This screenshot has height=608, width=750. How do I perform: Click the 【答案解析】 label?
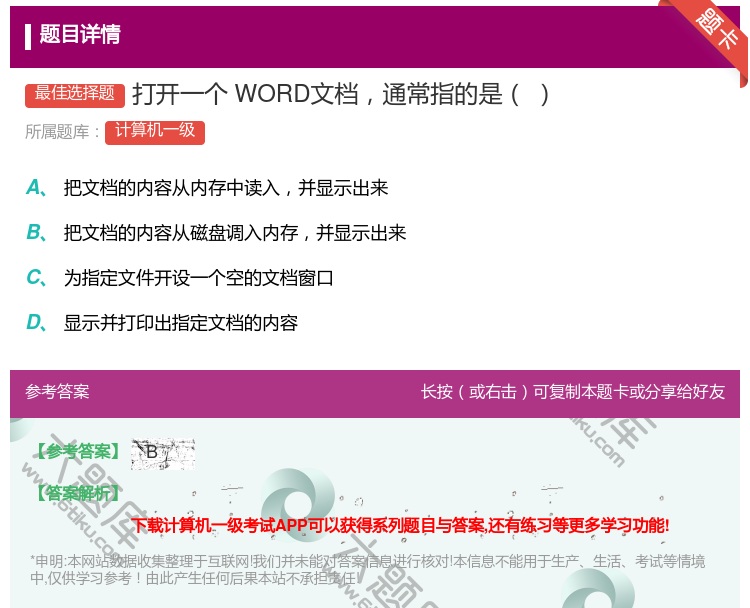[78, 493]
